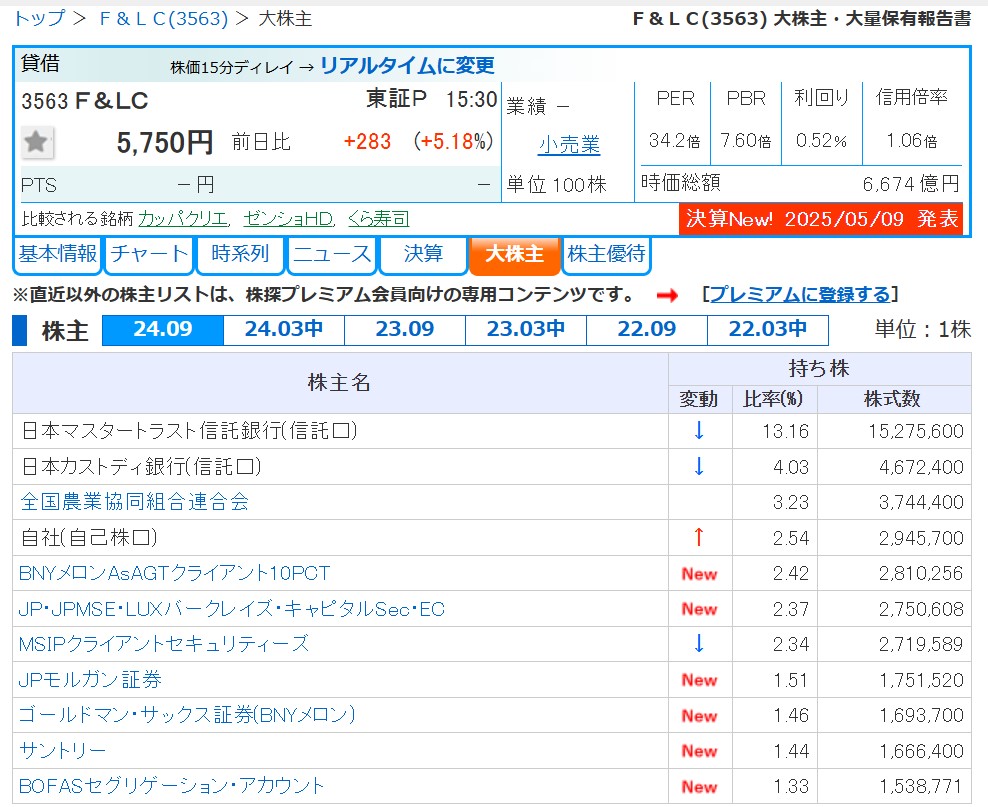Image resolution: width=988 pixels, height=807 pixels.
Task: Click the PBR value 7.60倍
Action: tap(745, 140)
